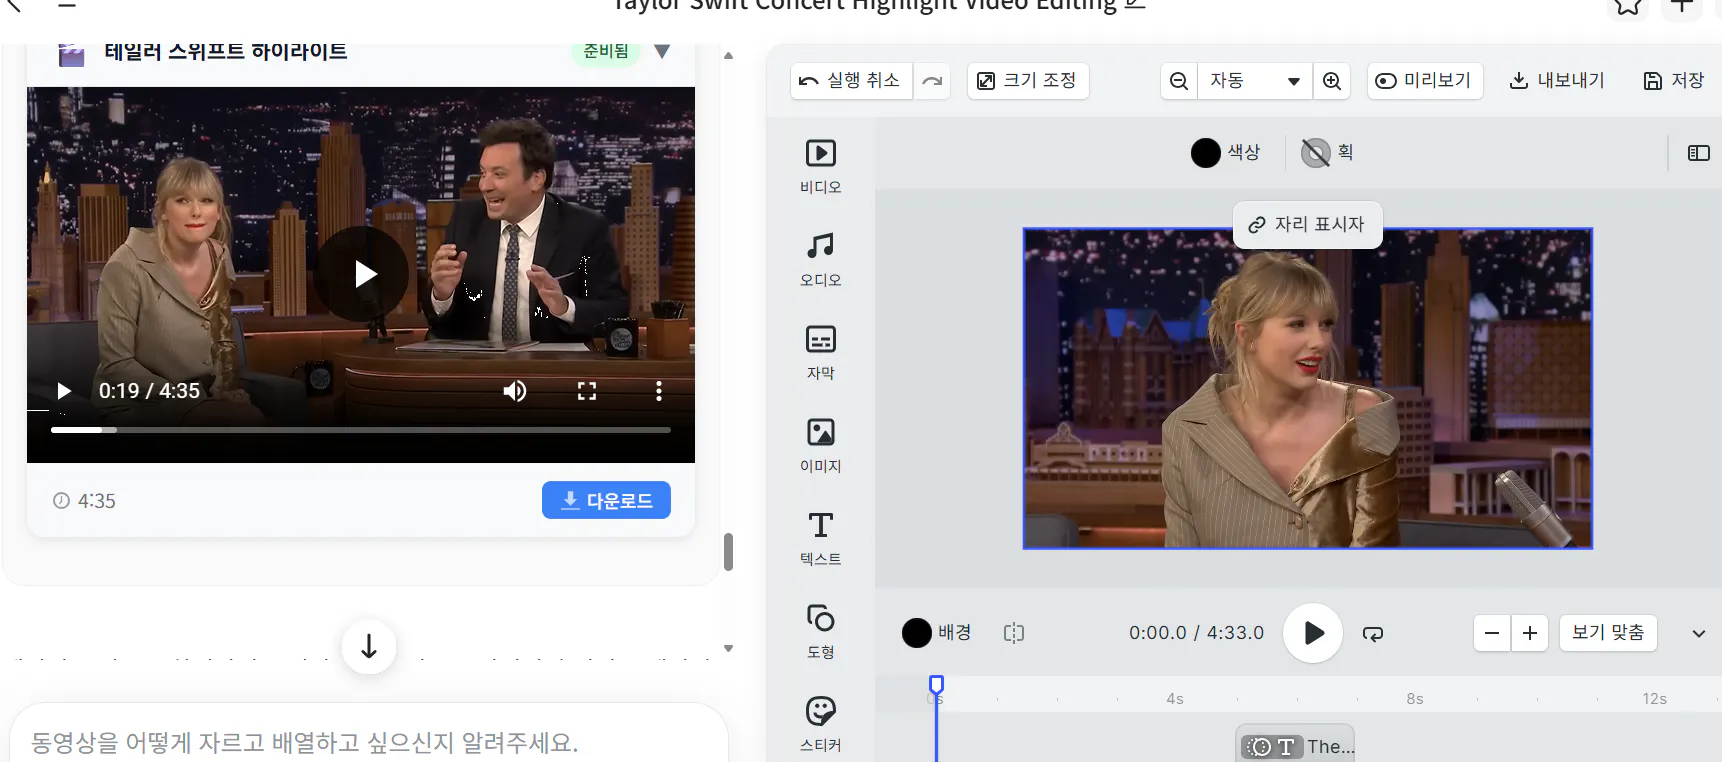Zoom out the canvas with magnifier minus
Screen dimensions: 1722x762
point(1179,81)
